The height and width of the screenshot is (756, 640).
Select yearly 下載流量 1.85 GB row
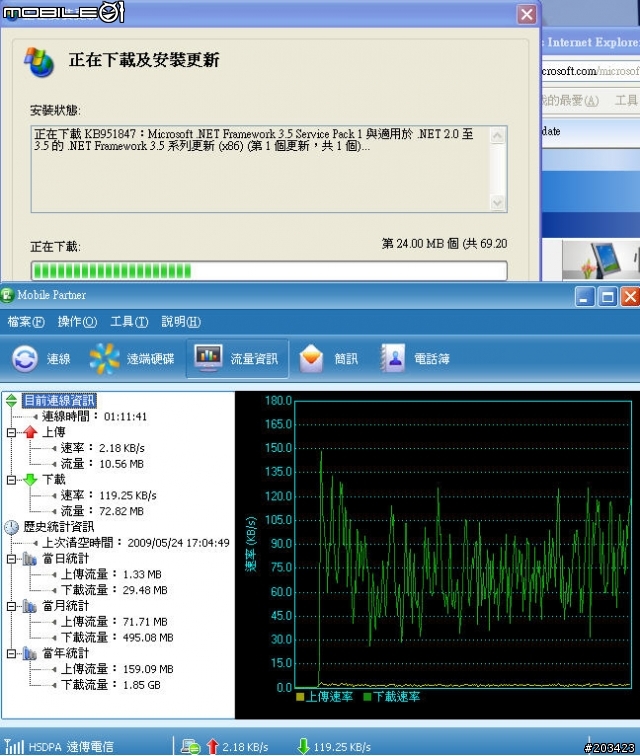(x=111, y=685)
